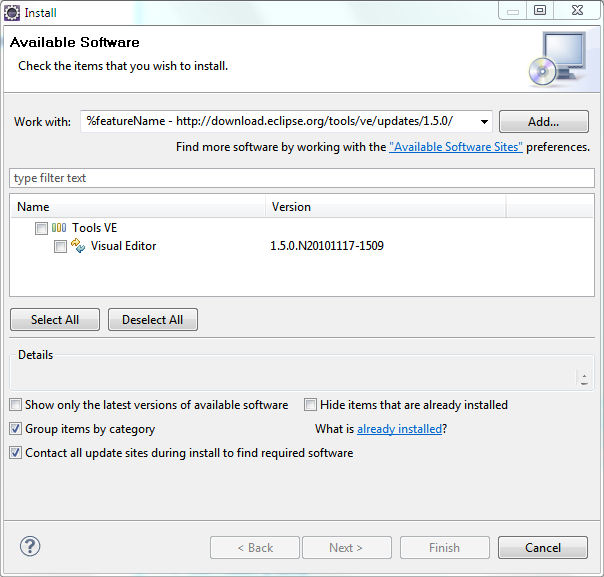Click the Cancel button
This screenshot has width=604, height=577.
click(x=543, y=547)
